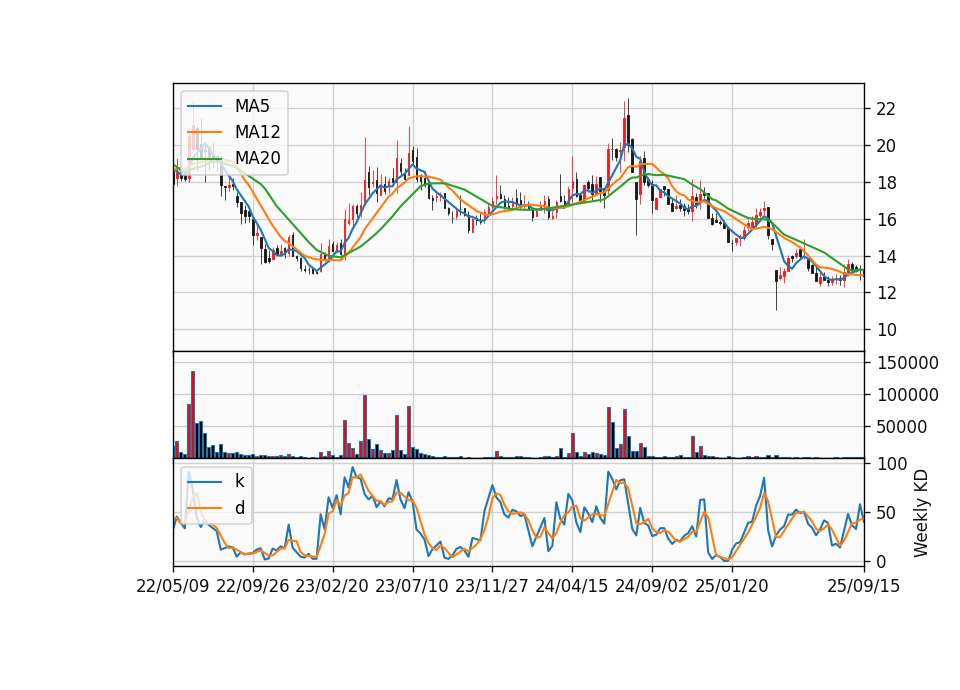Click the KD axis value 0
This screenshot has width=960, height=690.
coord(882,561)
